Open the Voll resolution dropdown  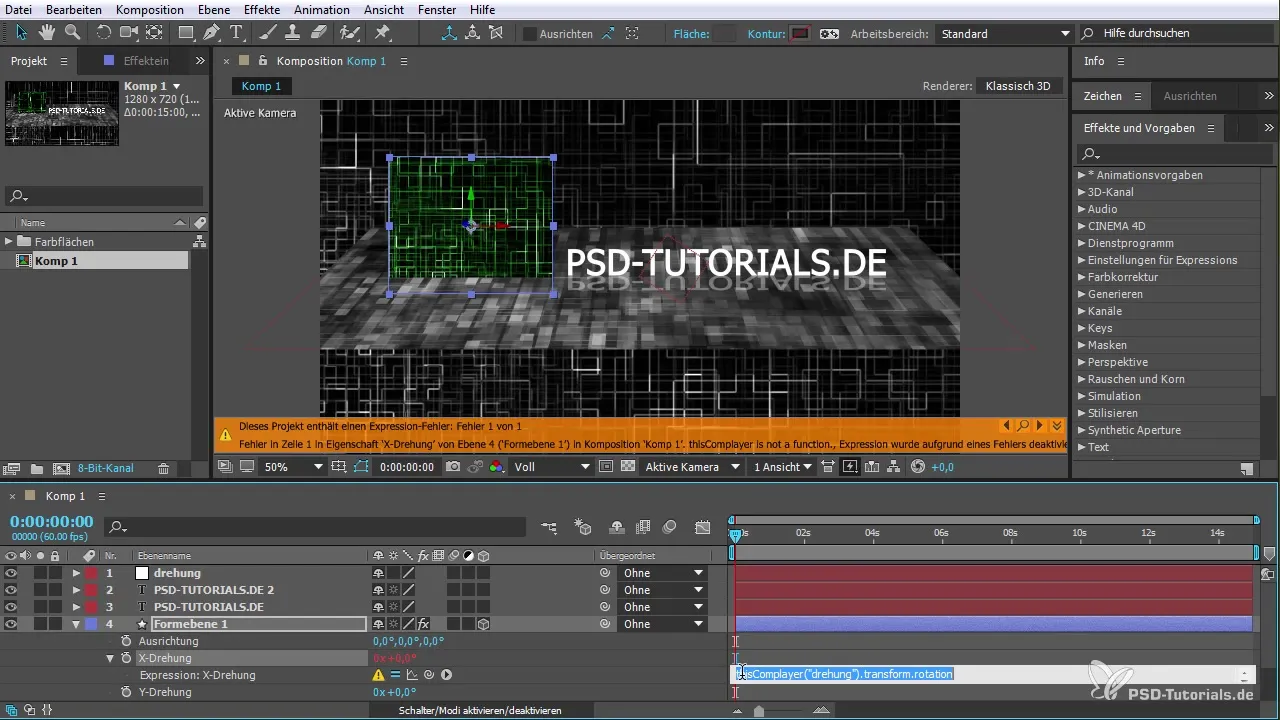pos(551,467)
